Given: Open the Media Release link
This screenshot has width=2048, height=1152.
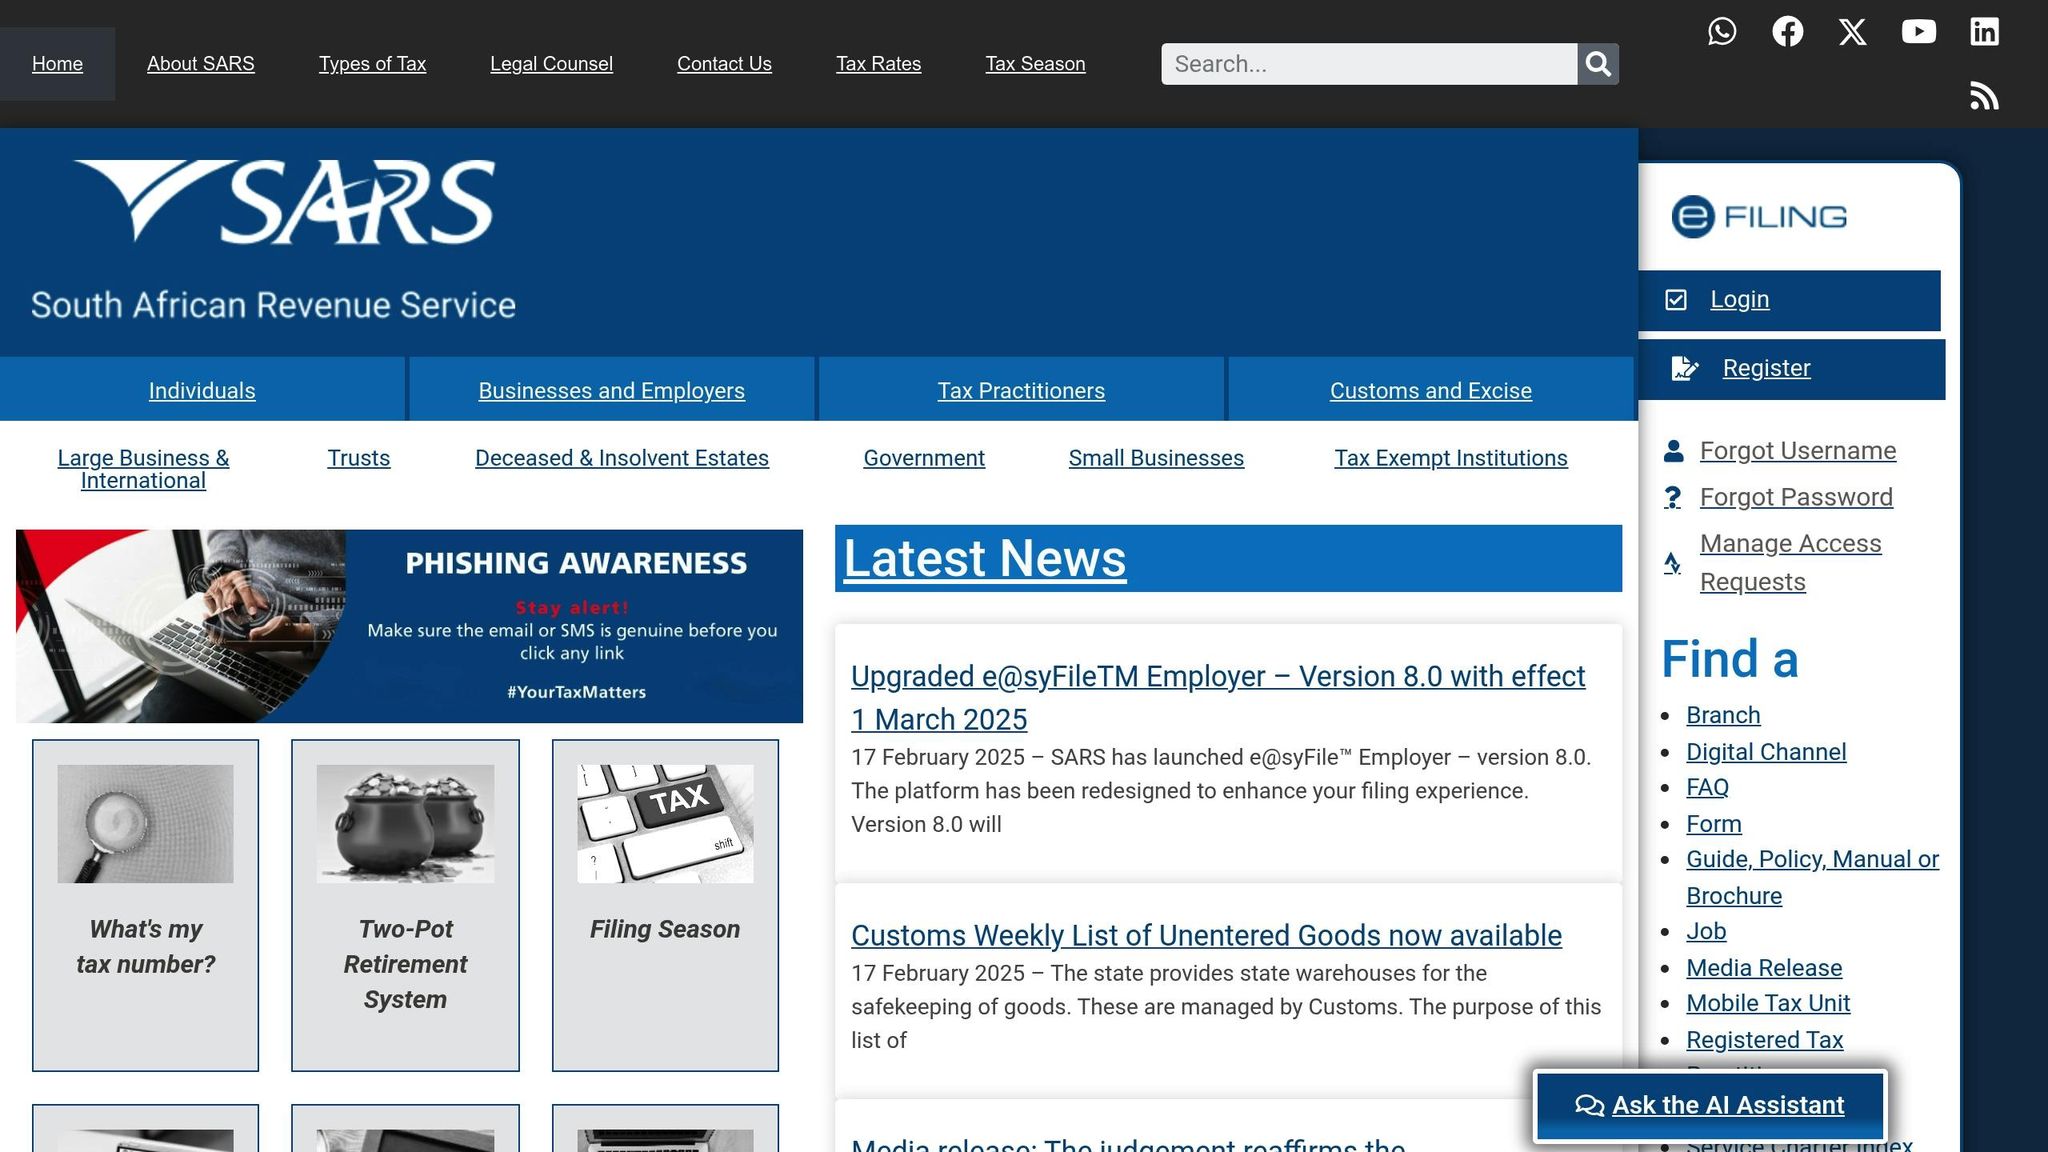Looking at the screenshot, I should click(1764, 968).
